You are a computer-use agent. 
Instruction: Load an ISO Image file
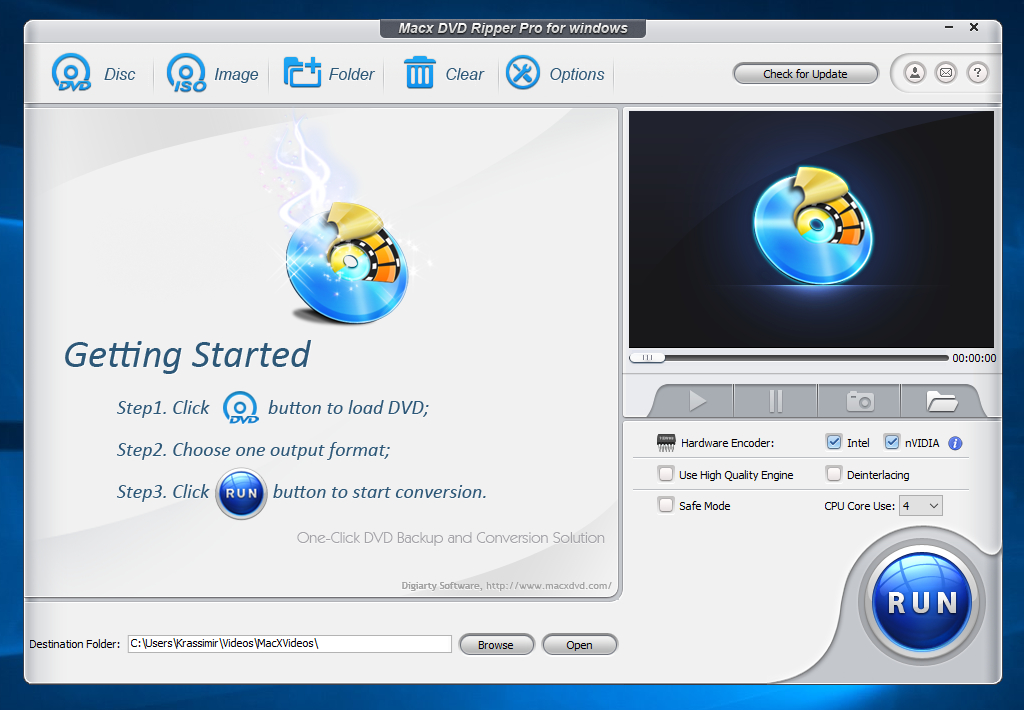point(186,74)
